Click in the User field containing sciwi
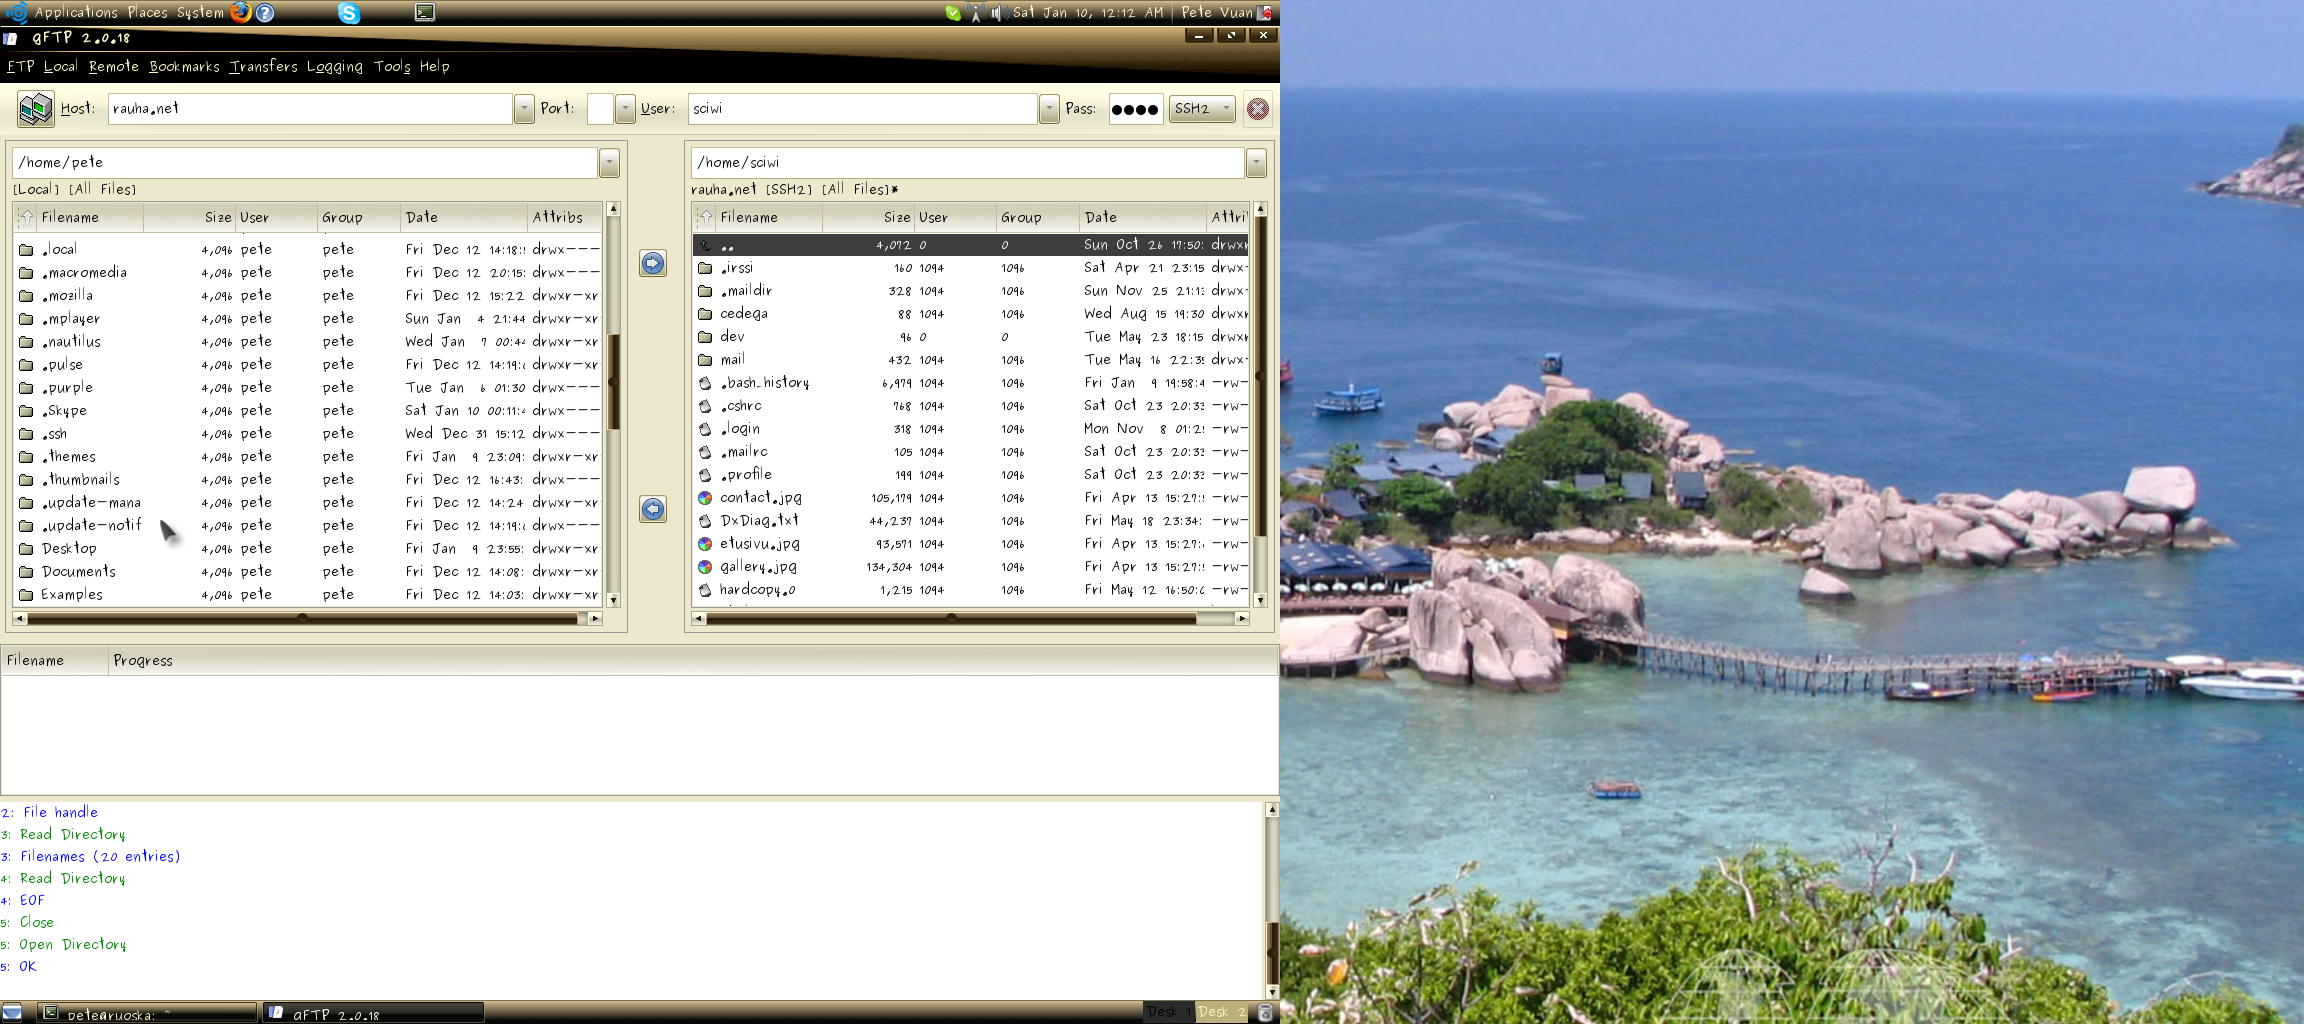This screenshot has height=1024, width=2304. 862,109
